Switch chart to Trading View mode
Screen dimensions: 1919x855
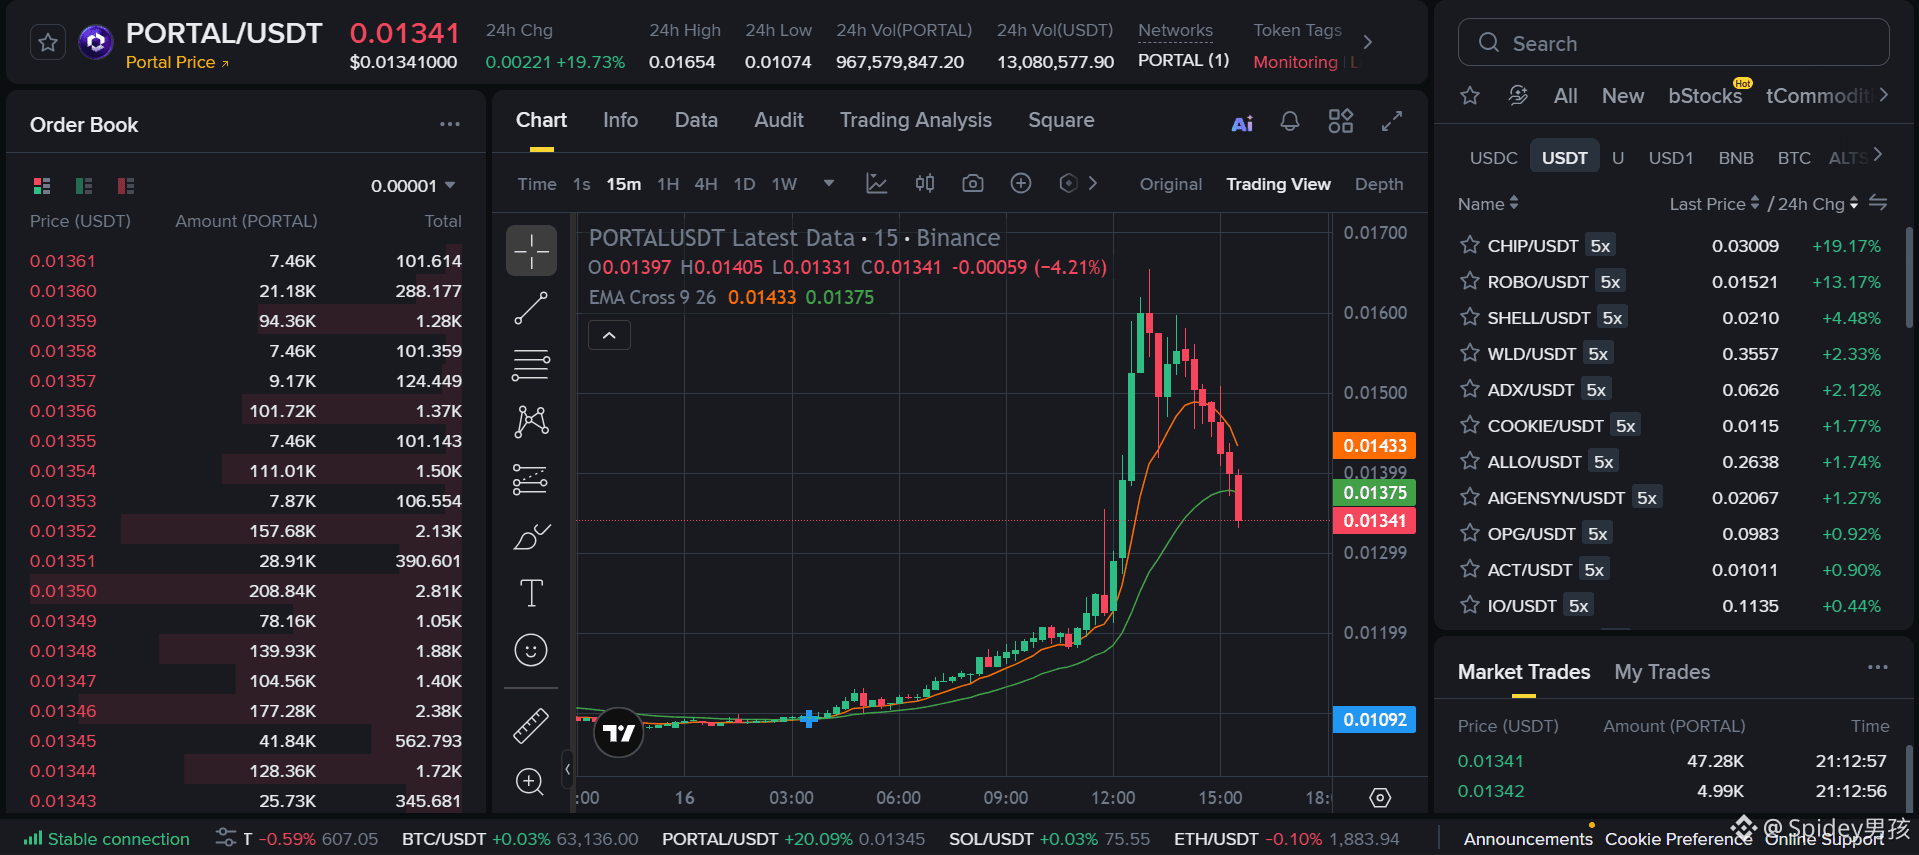coord(1278,184)
